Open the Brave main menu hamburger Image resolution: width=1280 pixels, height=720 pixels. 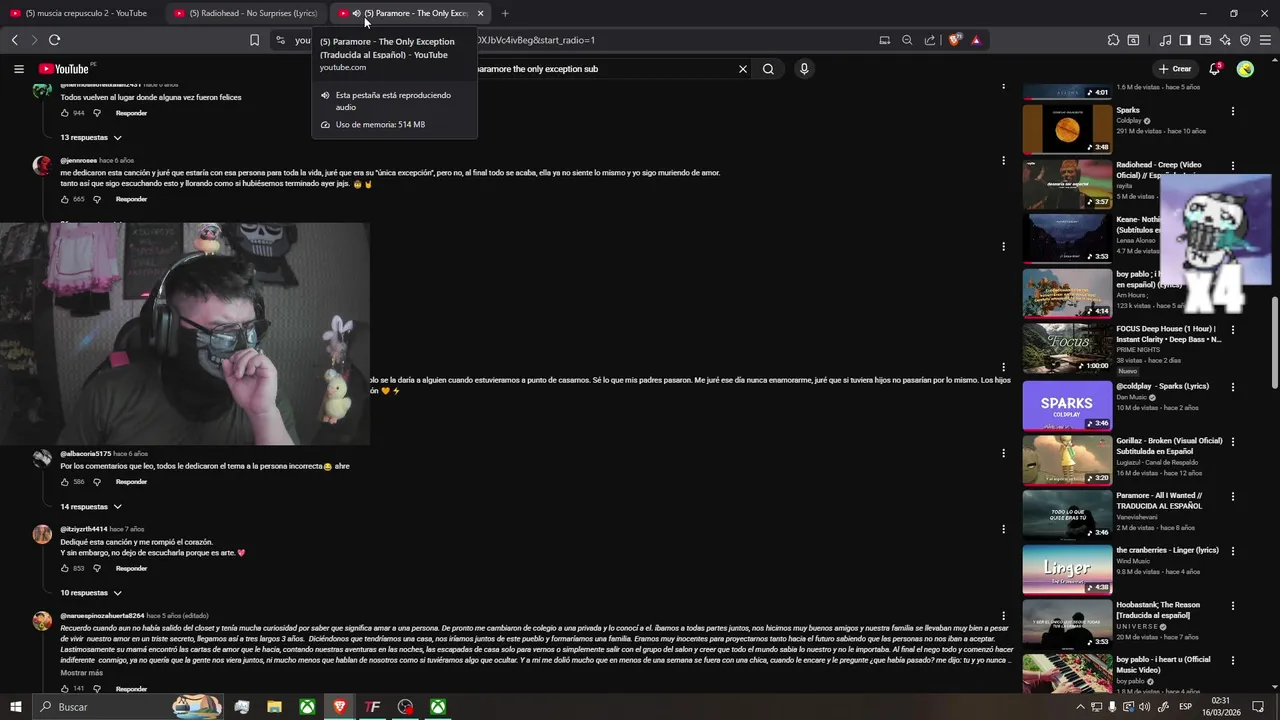[x=1265, y=40]
